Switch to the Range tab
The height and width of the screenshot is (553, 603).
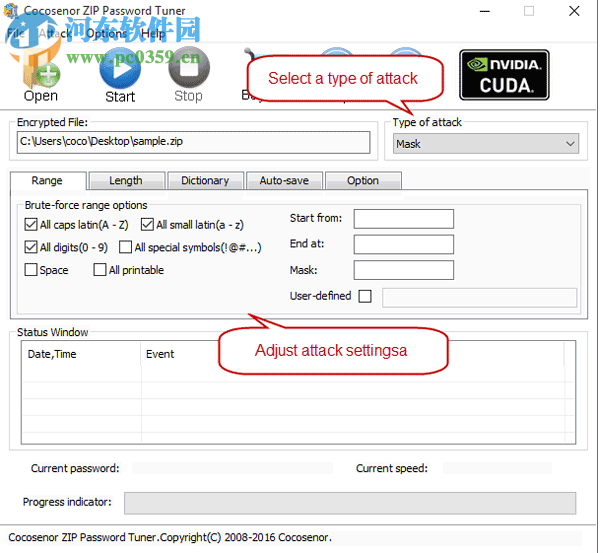tap(47, 180)
